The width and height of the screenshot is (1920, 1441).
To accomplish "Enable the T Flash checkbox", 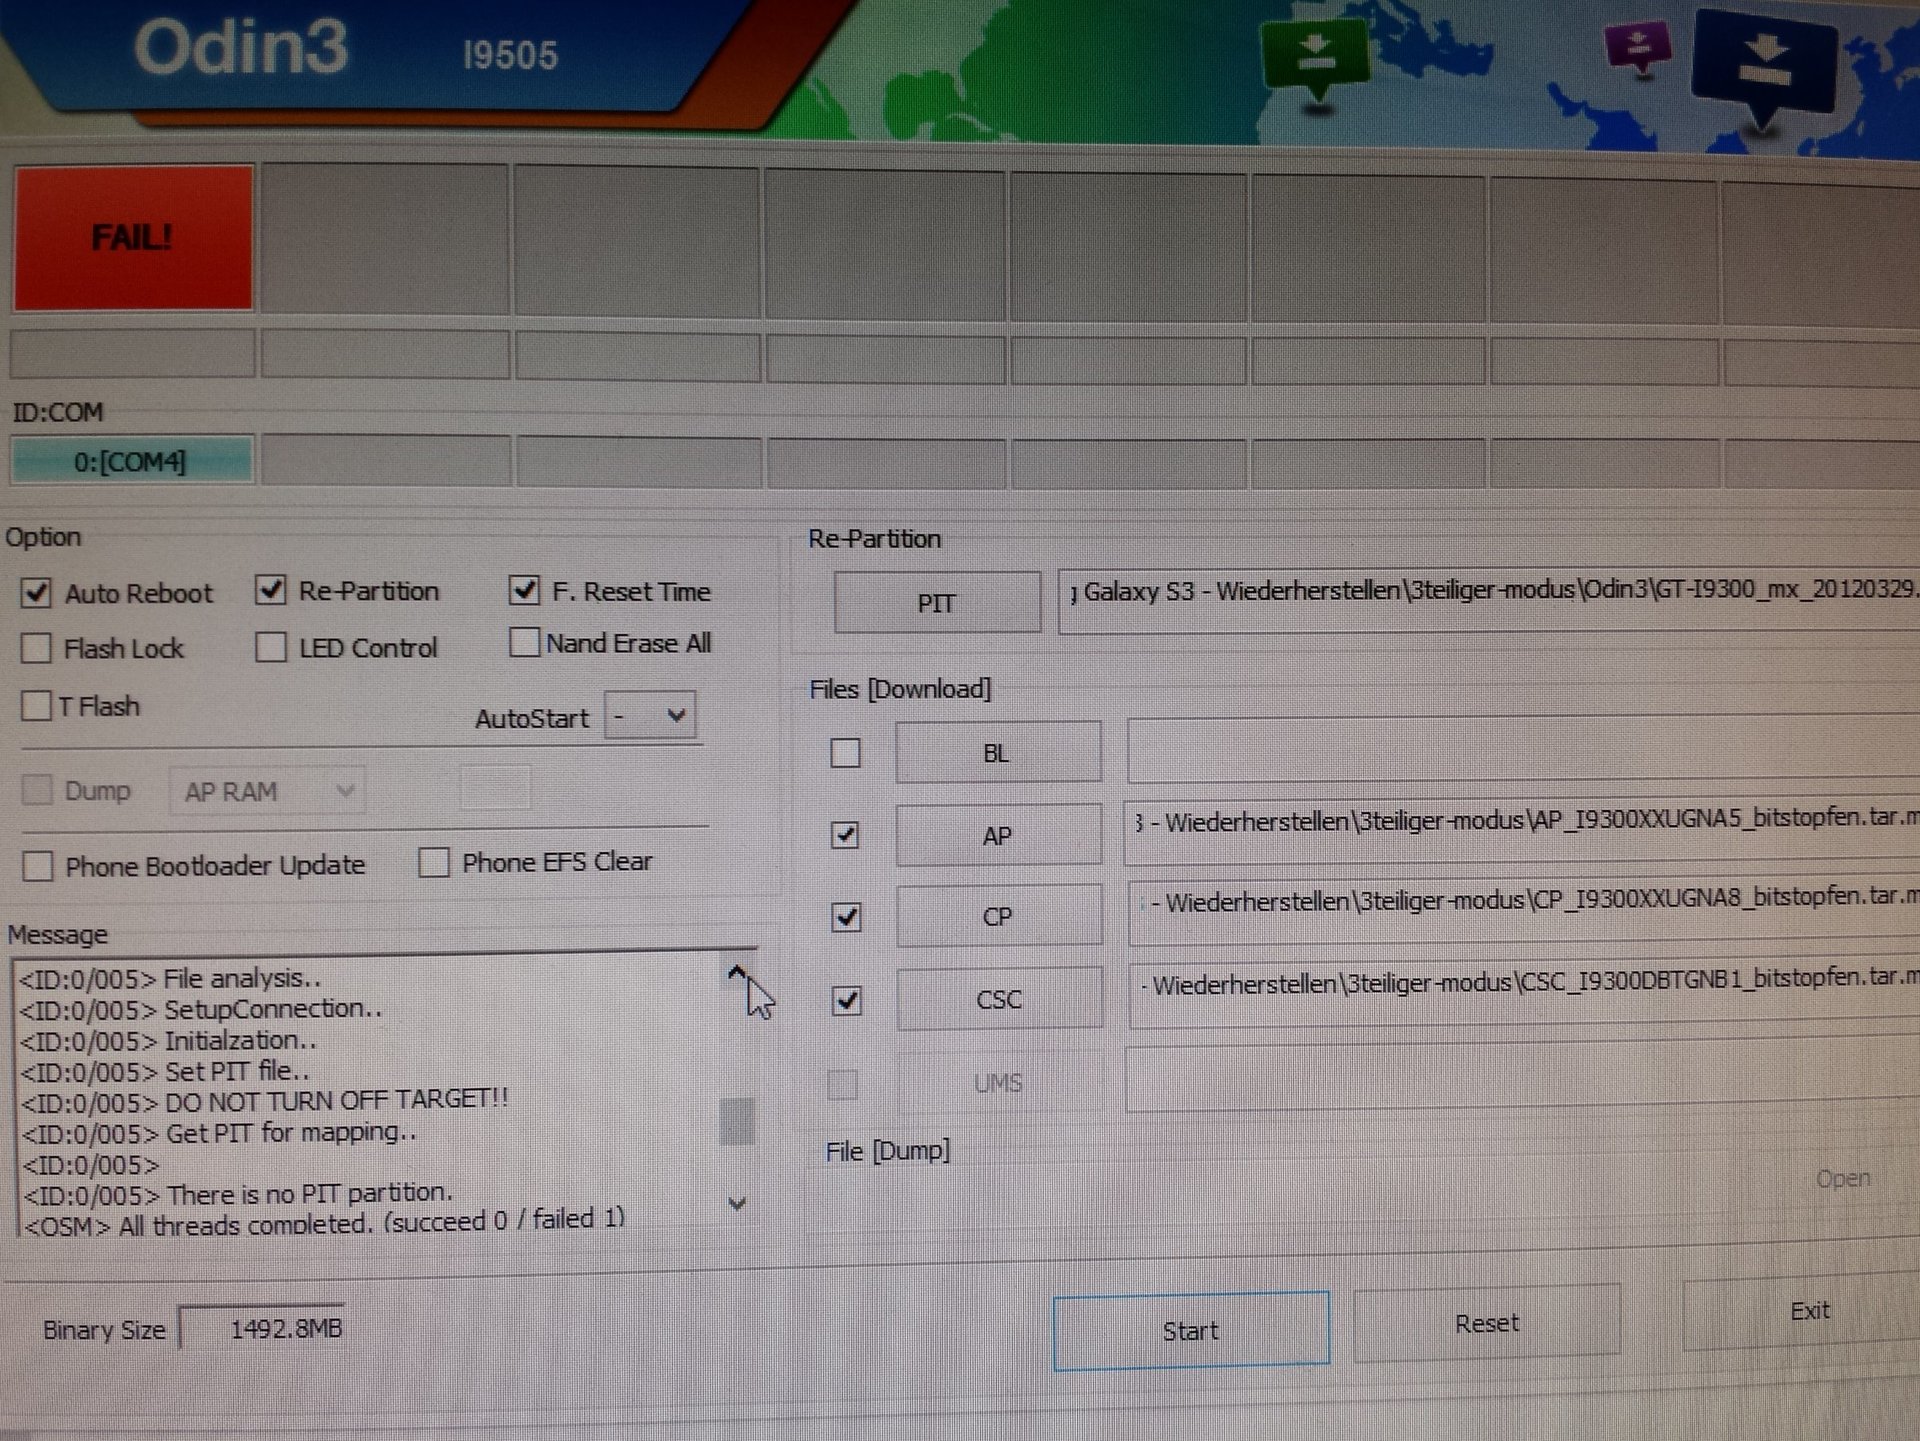I will tap(36, 706).
